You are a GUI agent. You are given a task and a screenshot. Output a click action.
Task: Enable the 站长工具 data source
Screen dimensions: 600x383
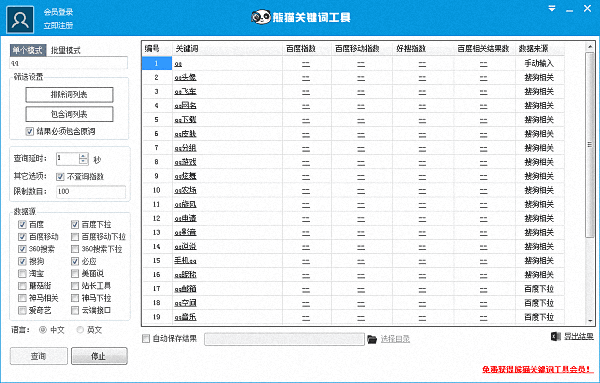click(x=75, y=286)
